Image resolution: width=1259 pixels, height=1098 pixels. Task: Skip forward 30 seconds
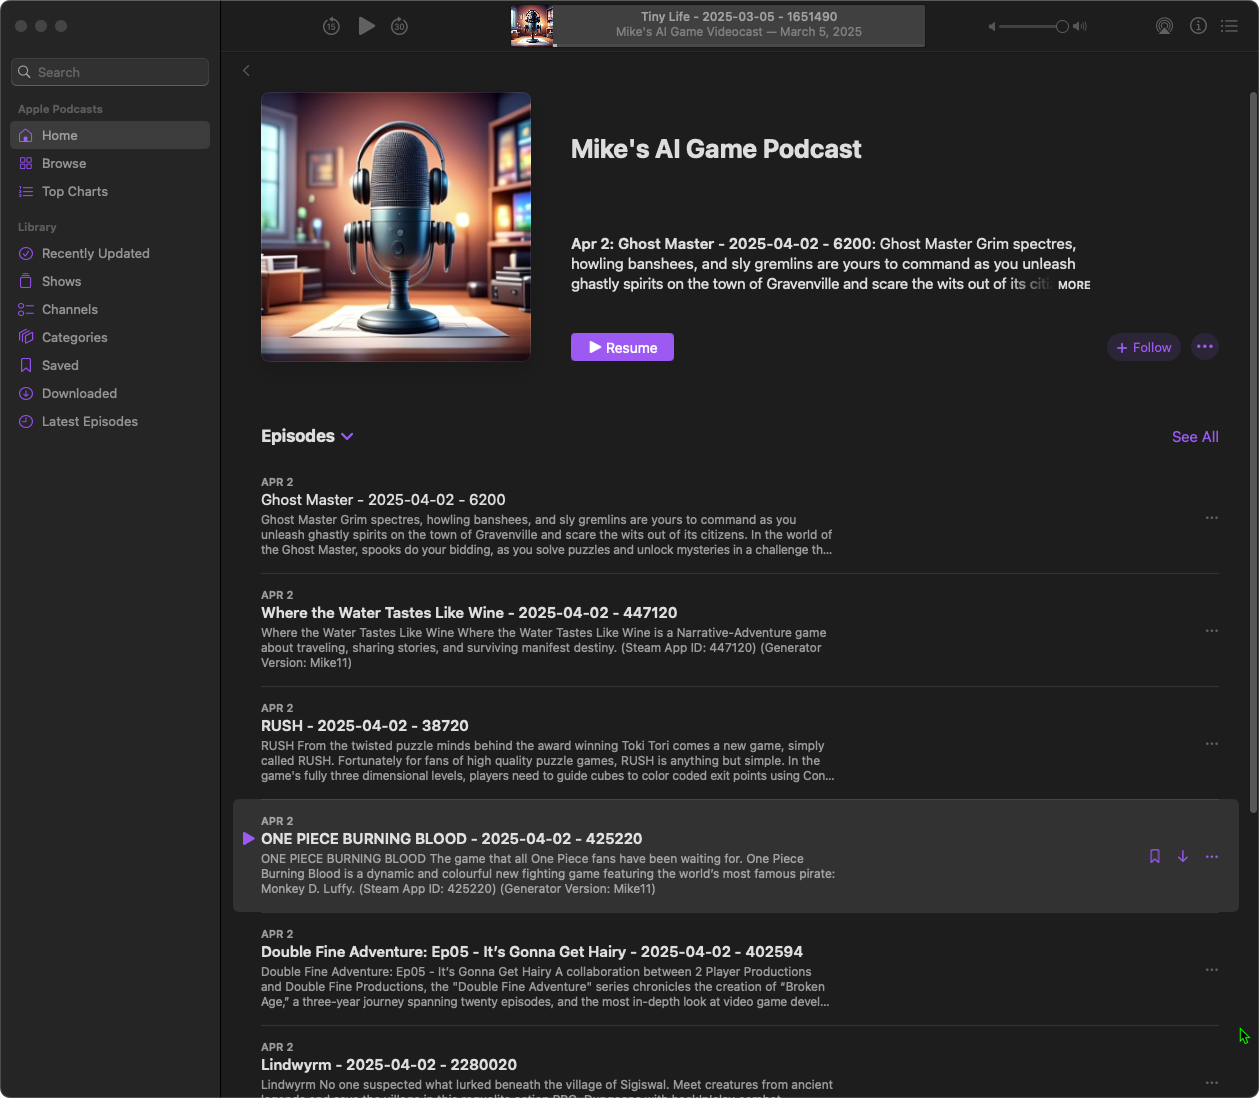click(399, 26)
